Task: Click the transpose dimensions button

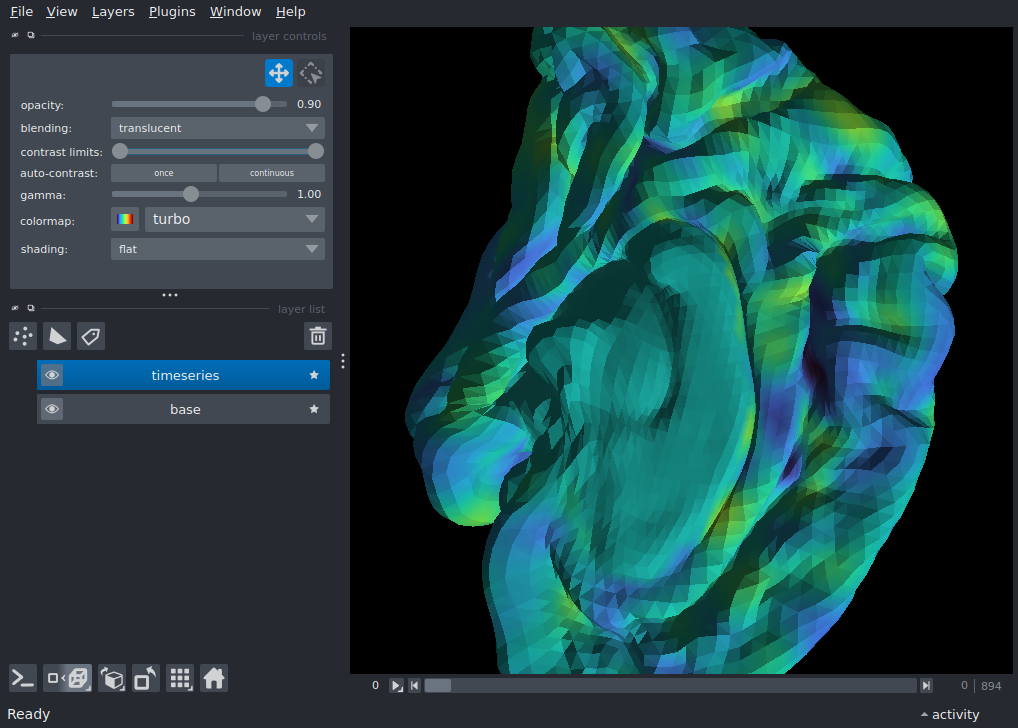Action: [x=146, y=679]
